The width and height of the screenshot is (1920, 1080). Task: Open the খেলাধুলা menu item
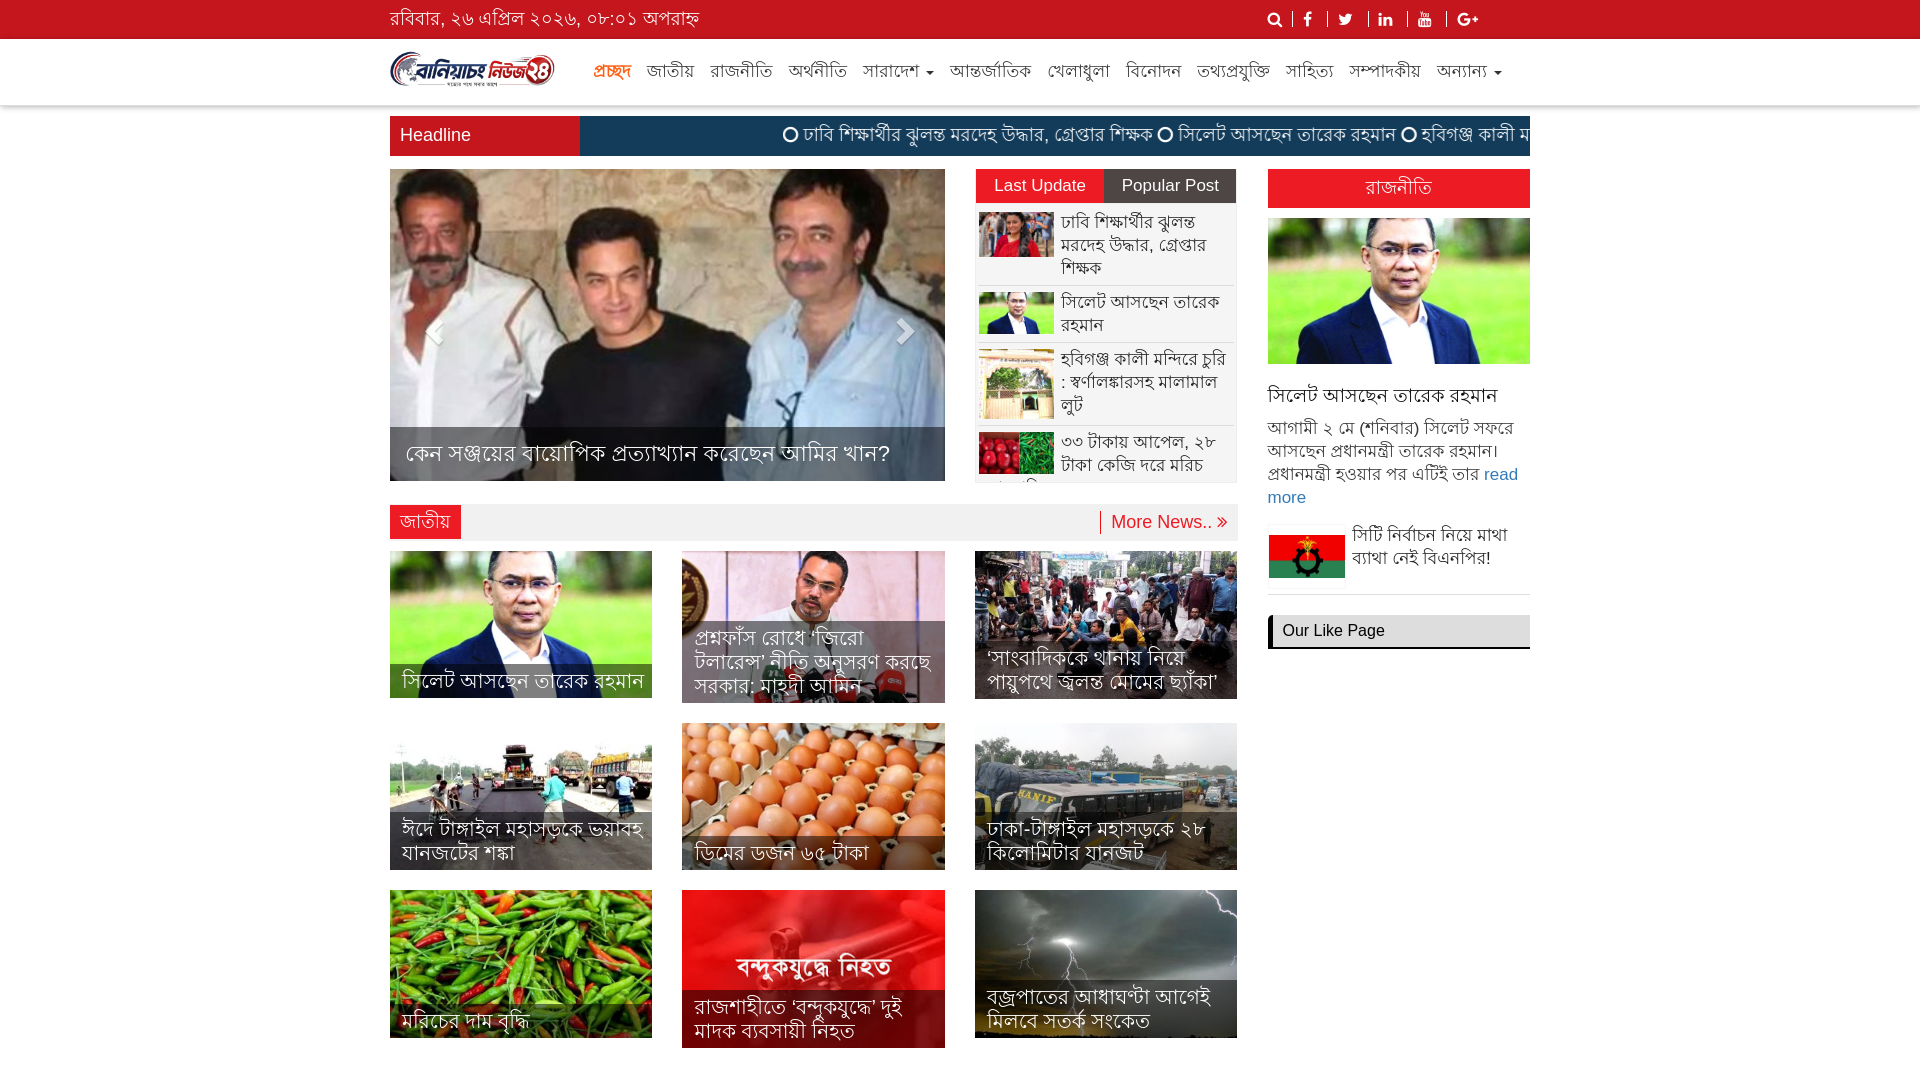pyautogui.click(x=1078, y=72)
